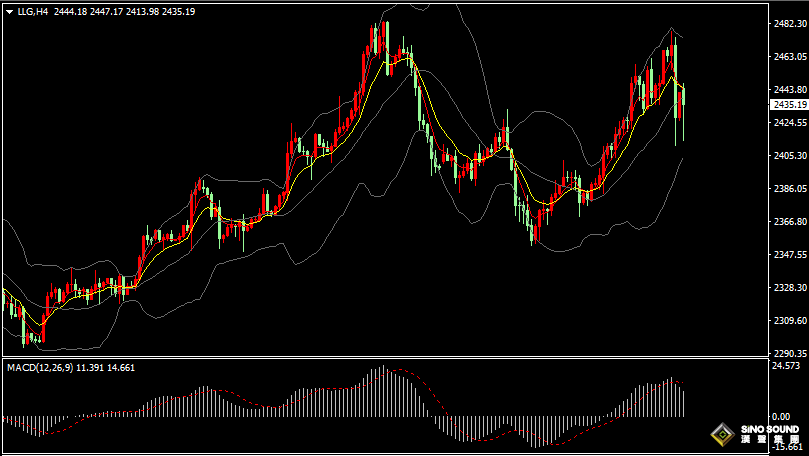Click the 2328.30 price axis label
This screenshot has width=809, height=456.
(790, 287)
